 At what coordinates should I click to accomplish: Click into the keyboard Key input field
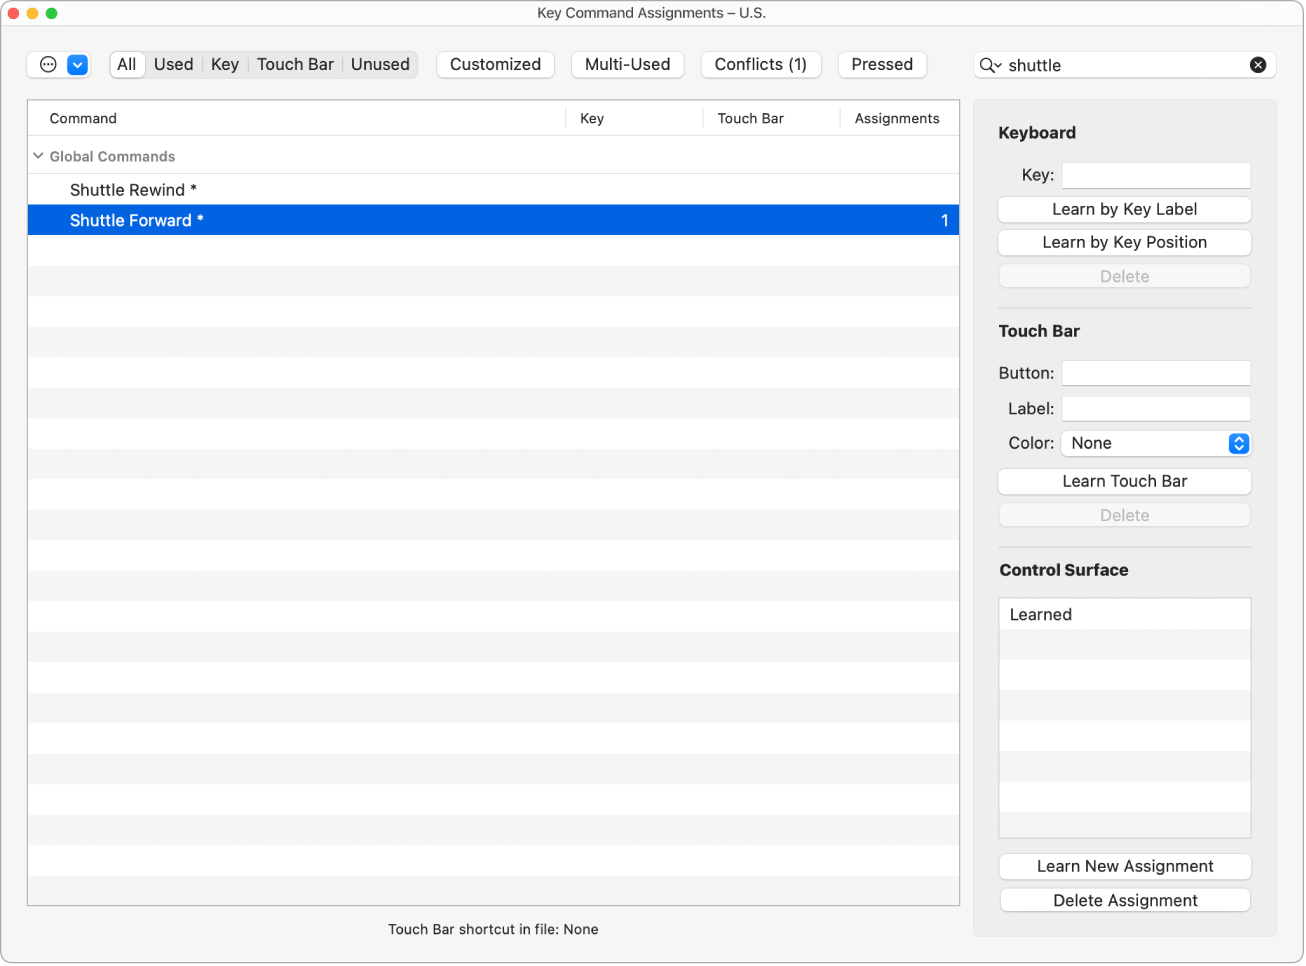tap(1156, 175)
